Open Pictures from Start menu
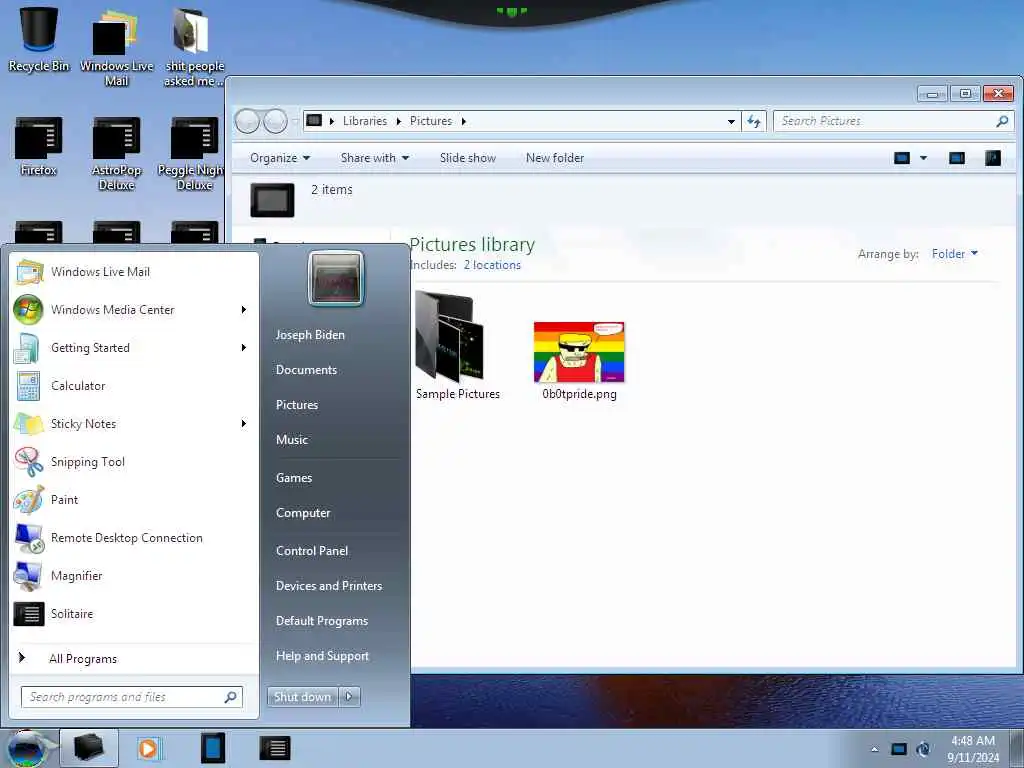This screenshot has height=768, width=1024. pos(297,405)
